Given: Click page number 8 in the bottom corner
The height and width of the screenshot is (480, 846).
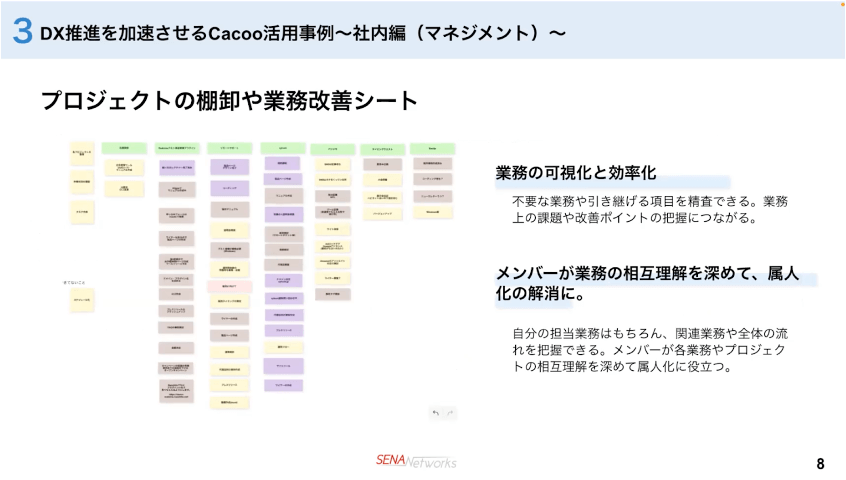Looking at the screenshot, I should click(820, 463).
